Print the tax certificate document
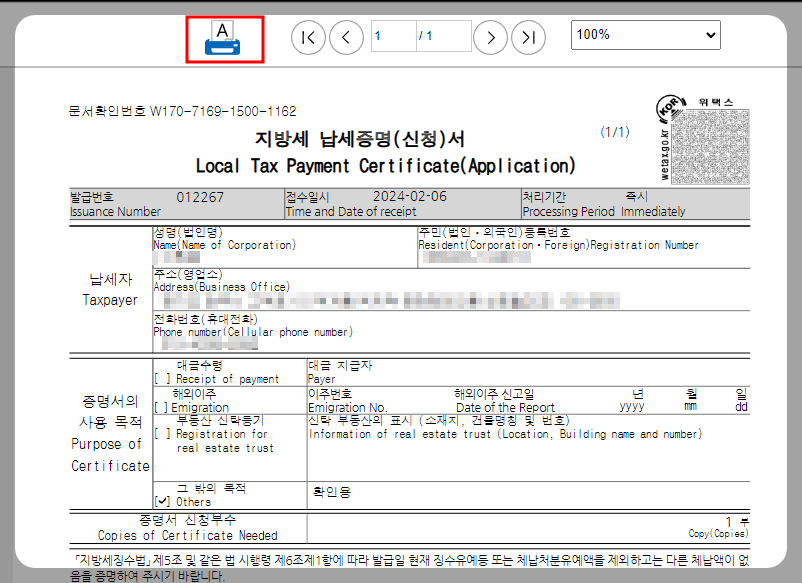 [x=224, y=36]
